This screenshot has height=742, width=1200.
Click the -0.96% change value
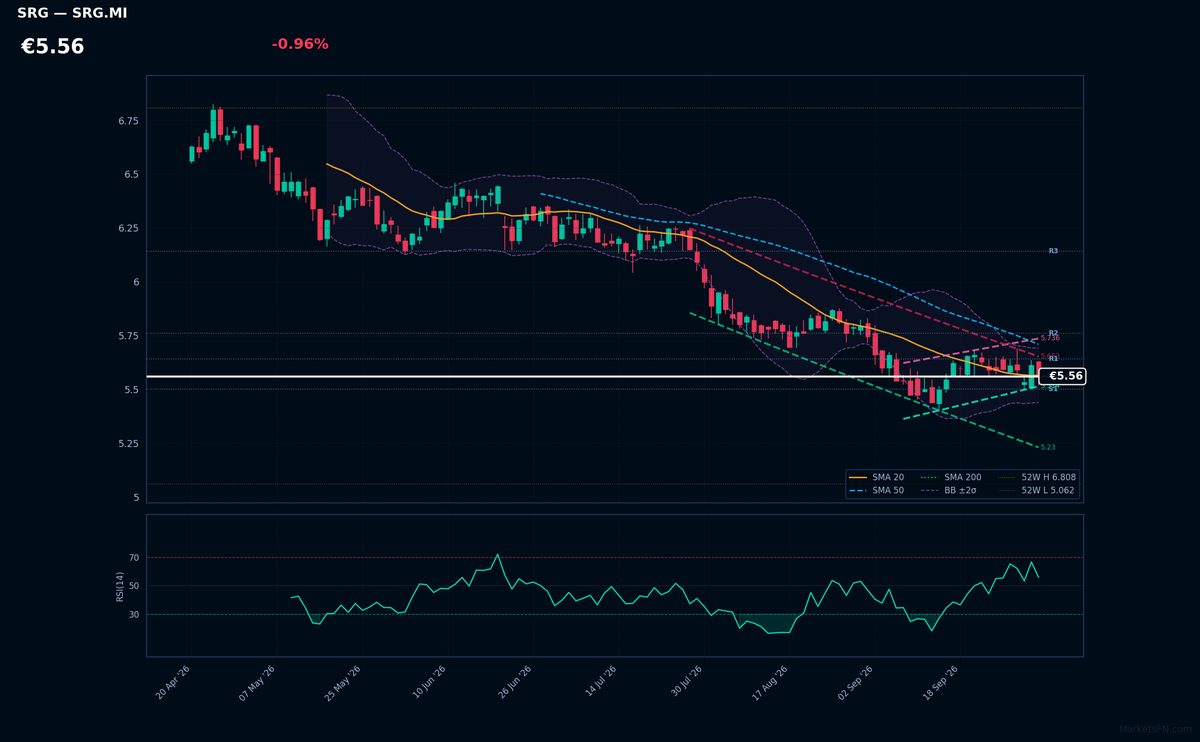(299, 44)
